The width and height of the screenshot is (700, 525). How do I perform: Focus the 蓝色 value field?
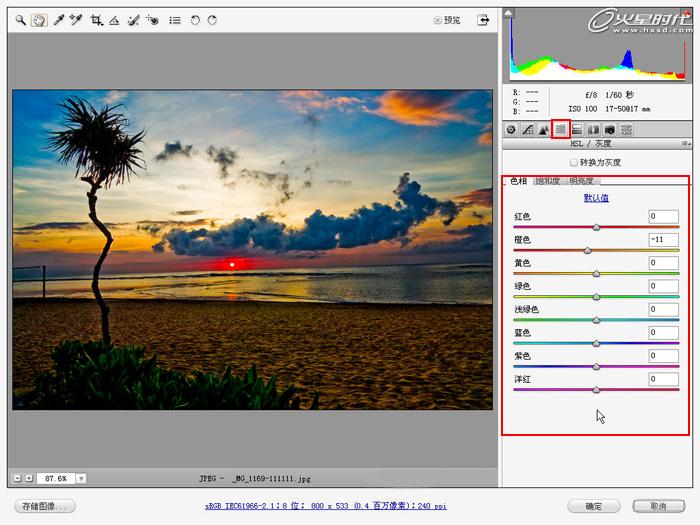(663, 333)
